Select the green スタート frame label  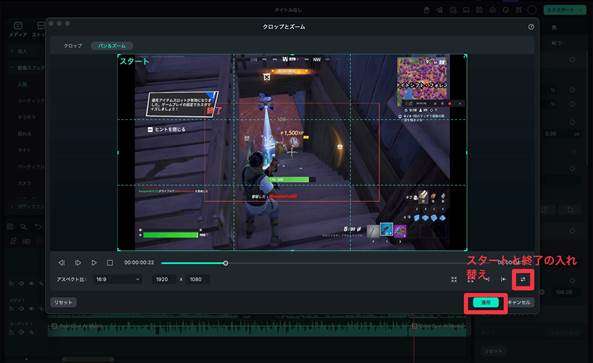135,61
